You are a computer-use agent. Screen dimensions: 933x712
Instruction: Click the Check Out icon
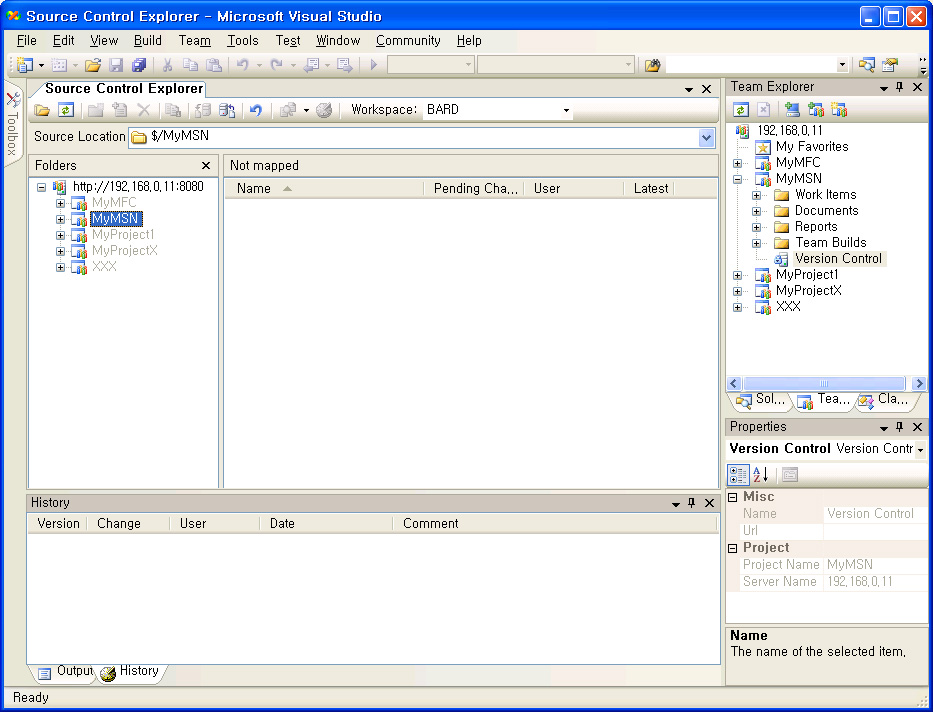pos(203,110)
